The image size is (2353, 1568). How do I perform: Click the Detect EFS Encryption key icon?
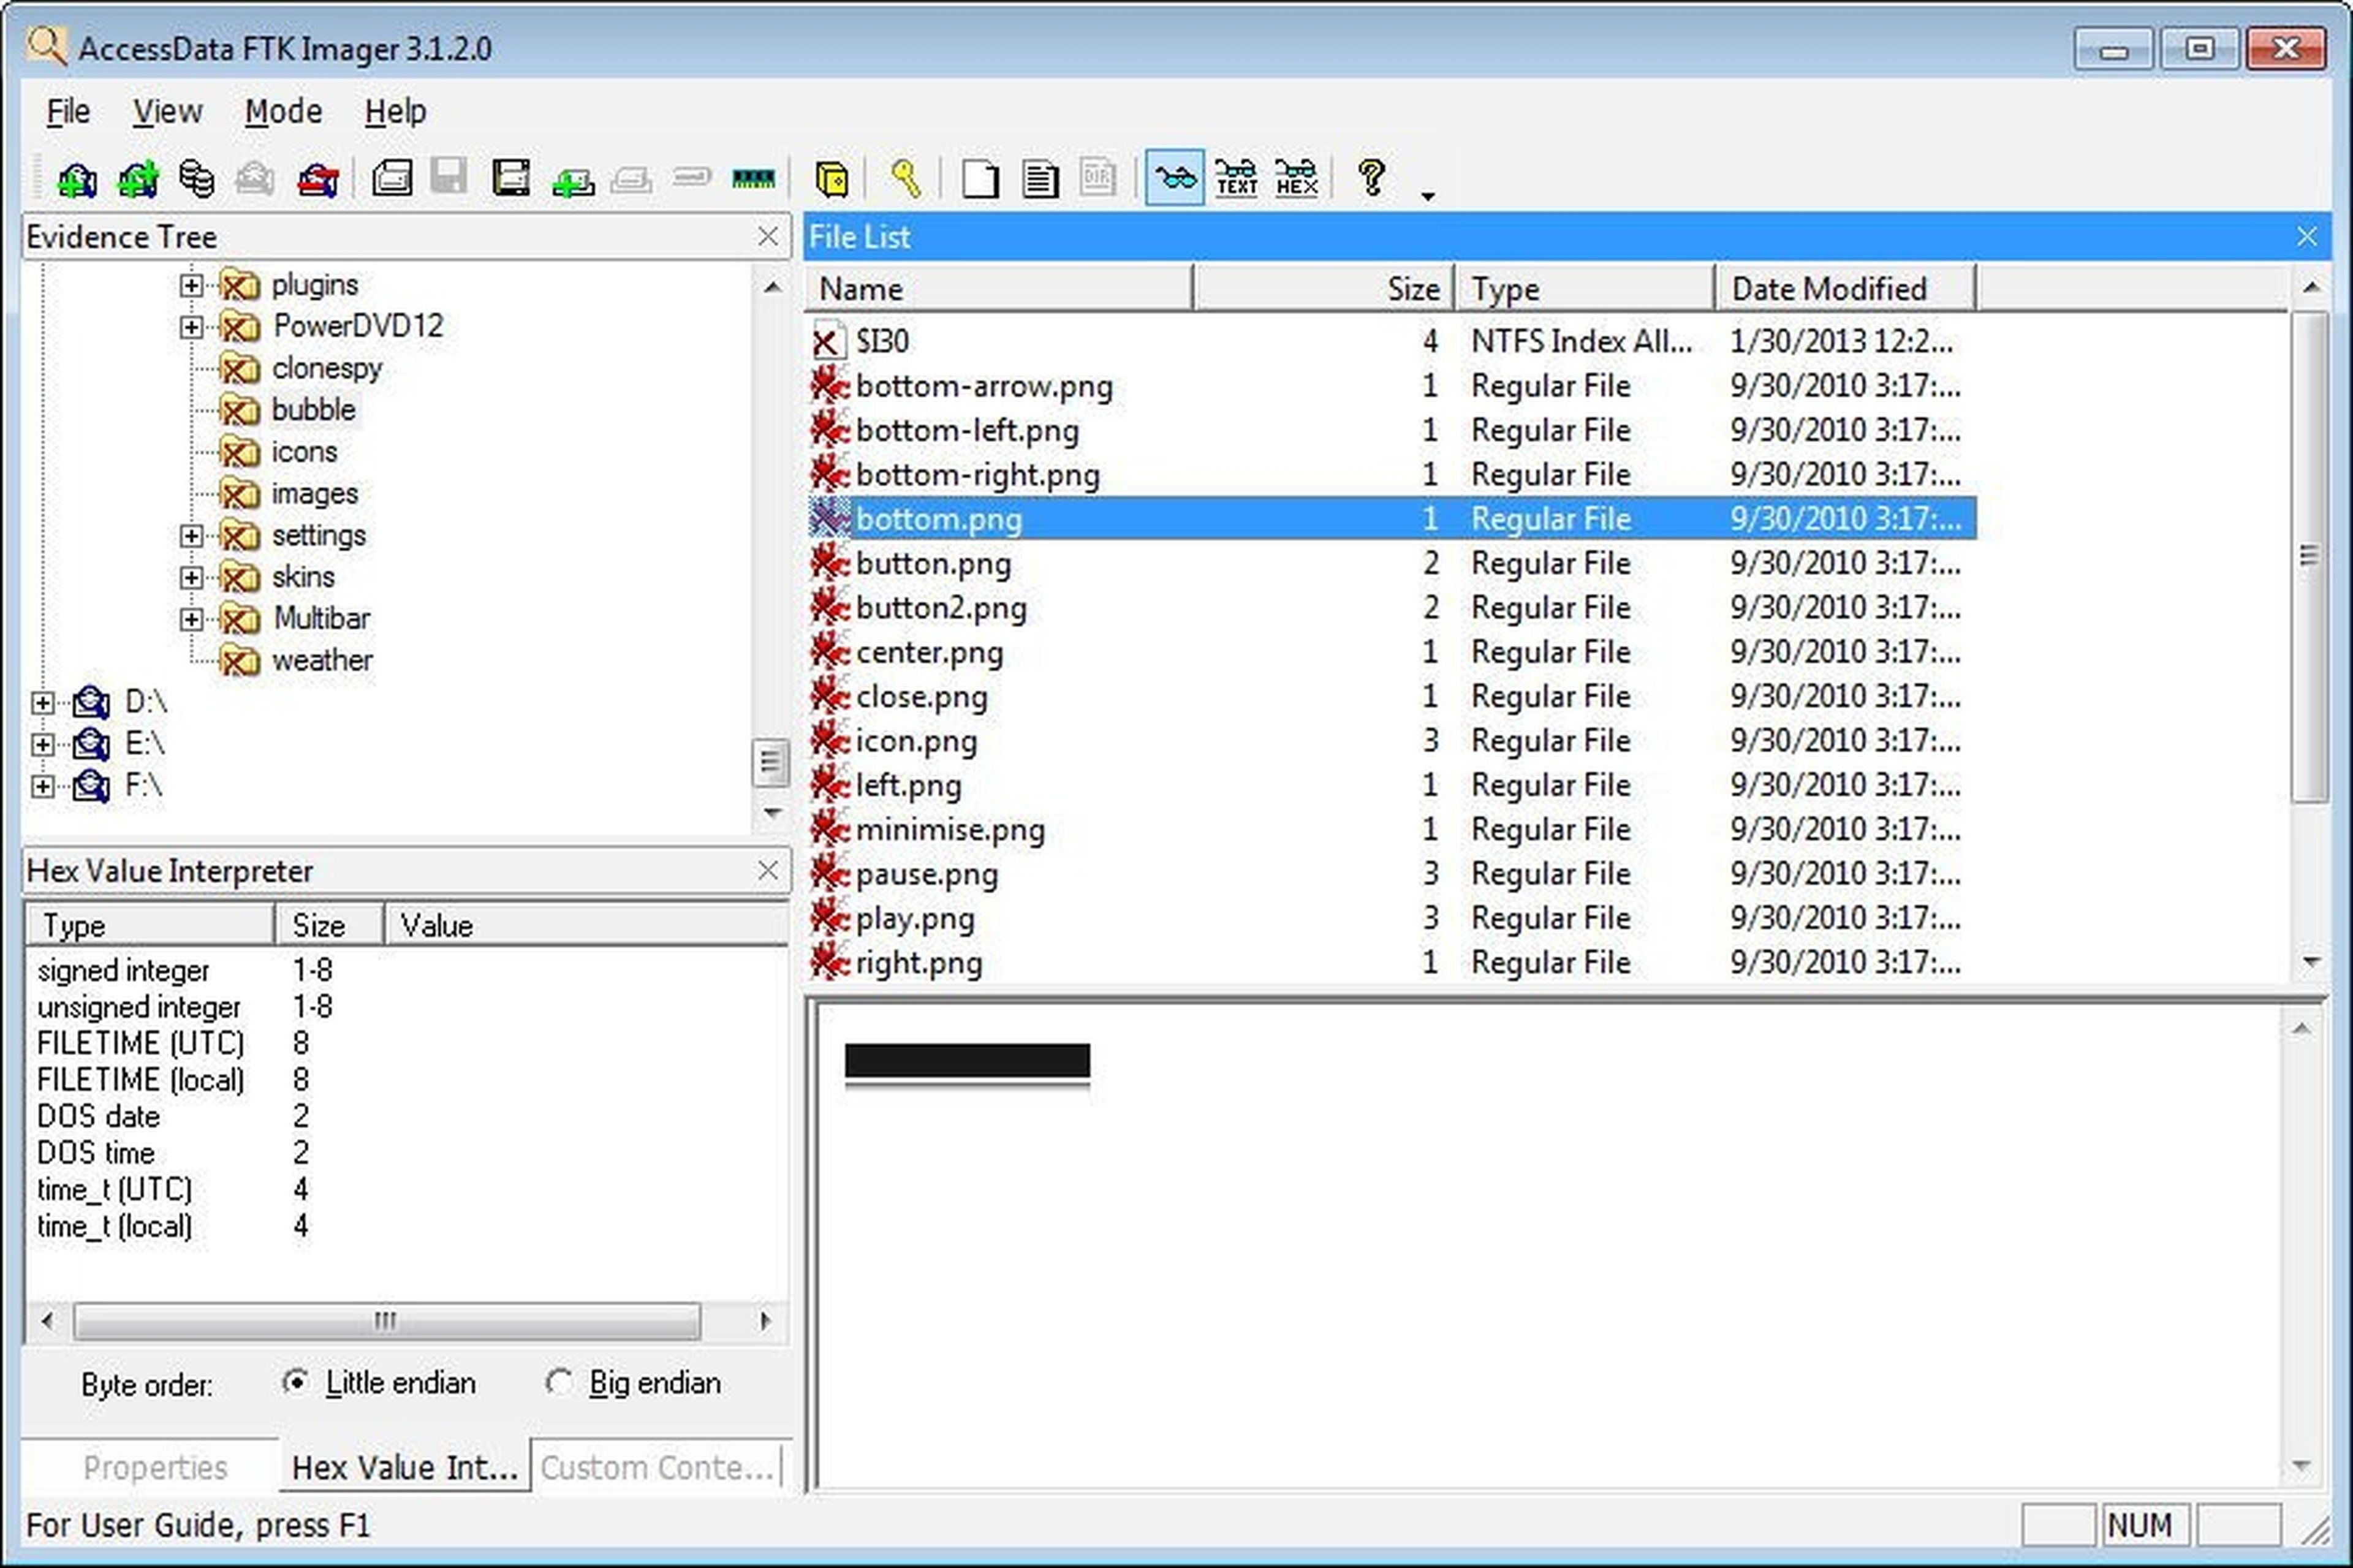pos(906,179)
